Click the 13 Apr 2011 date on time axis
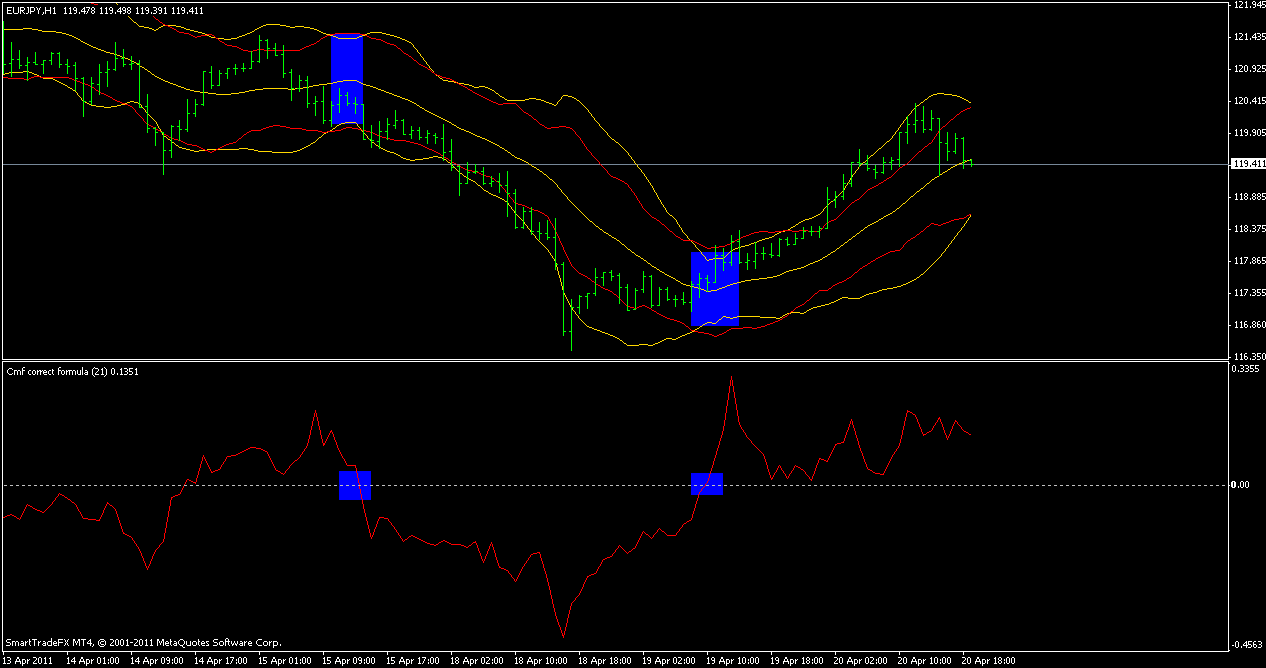 [28, 661]
